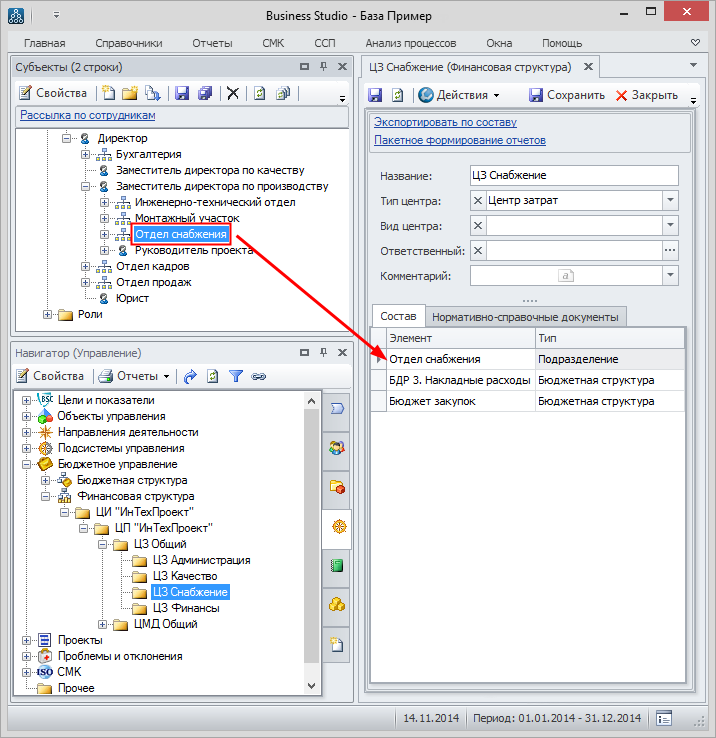716x738 pixels.
Task: Click the list view icon in the status bar
Action: pos(664,718)
